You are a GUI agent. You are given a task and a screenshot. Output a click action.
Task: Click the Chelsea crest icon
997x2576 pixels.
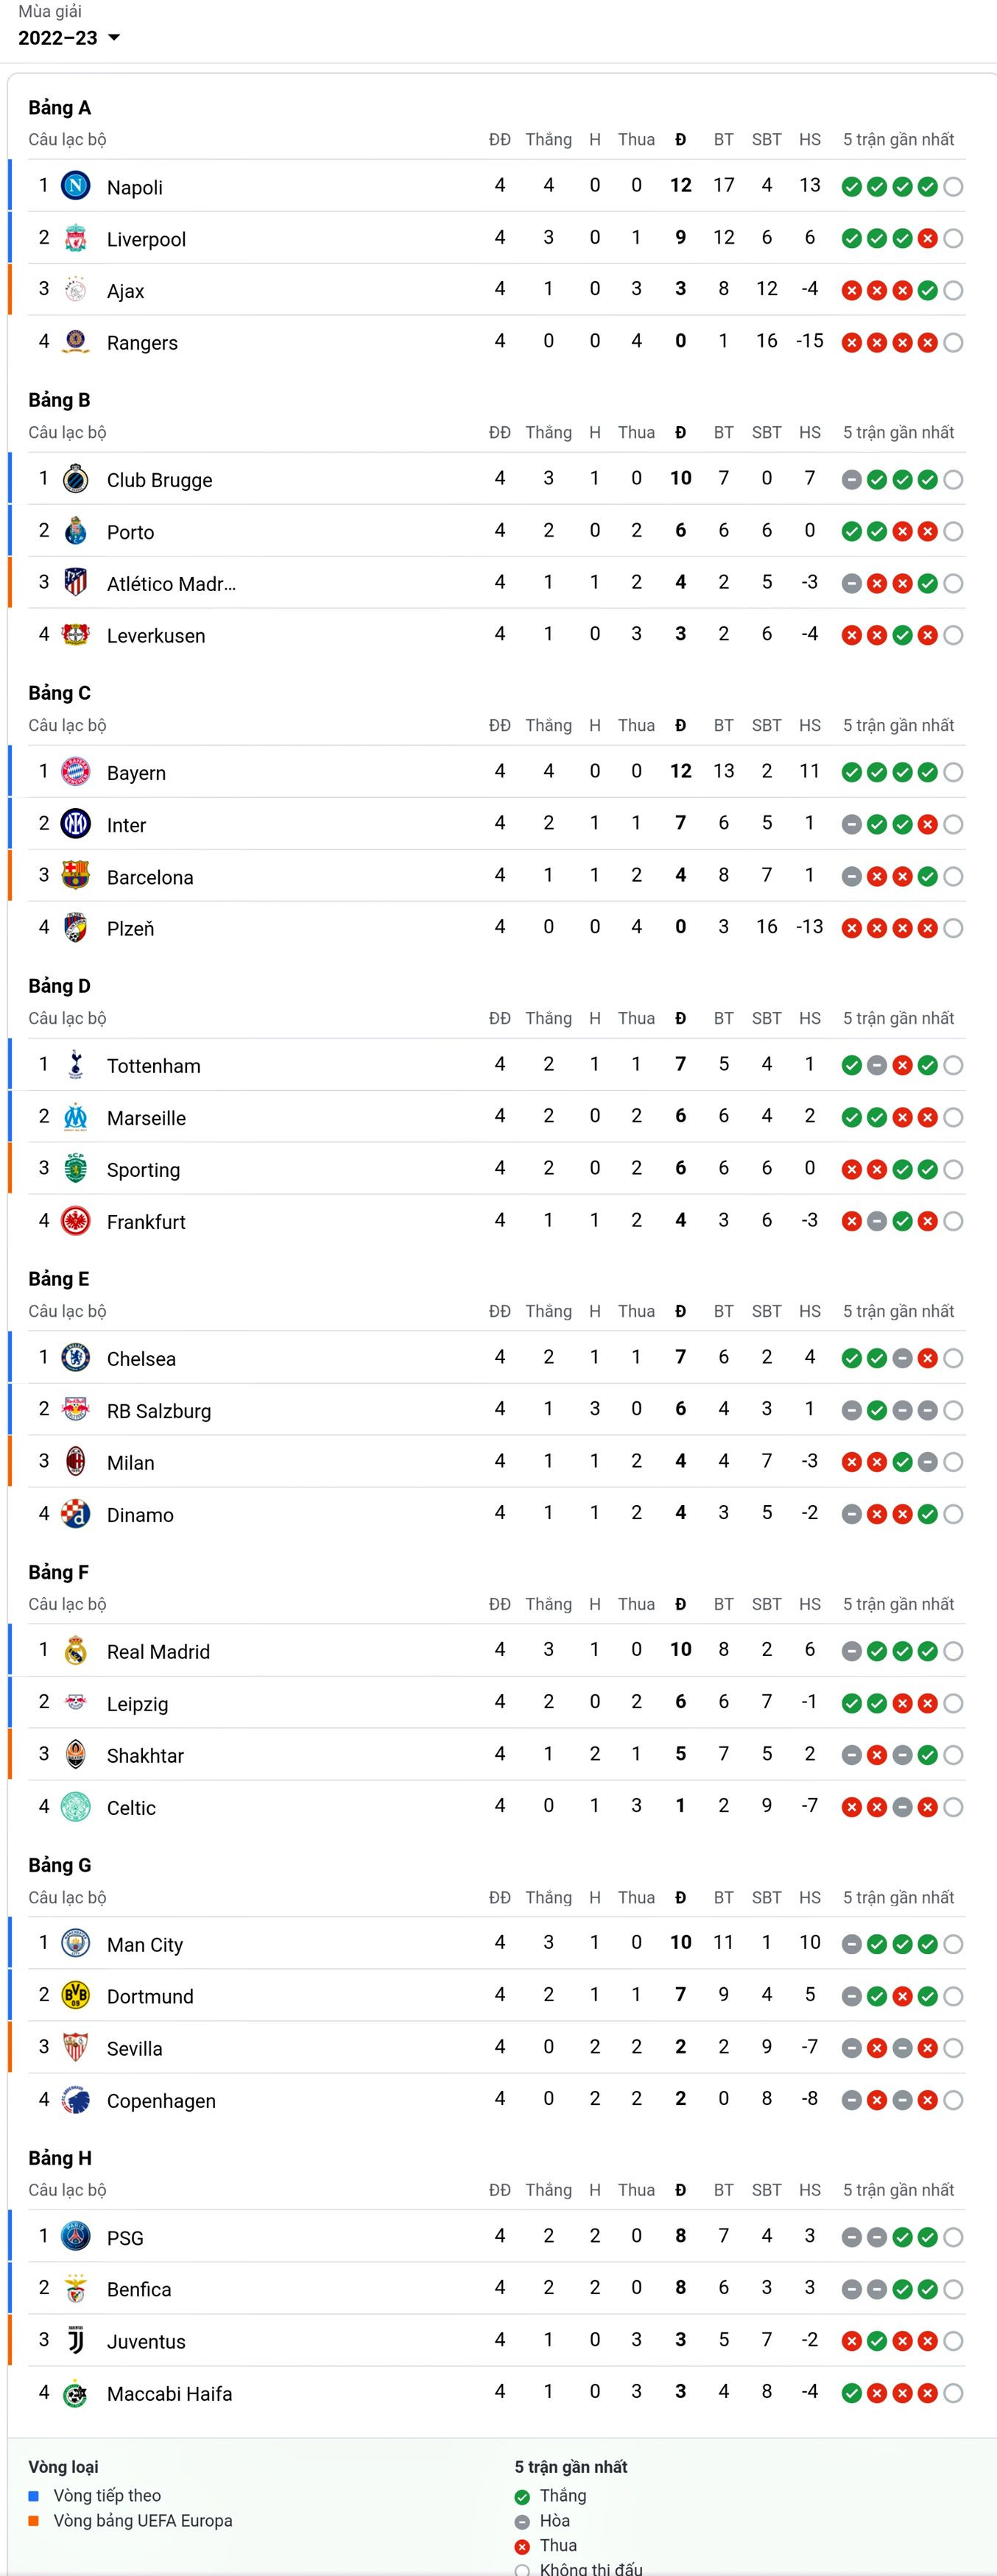[76, 1358]
